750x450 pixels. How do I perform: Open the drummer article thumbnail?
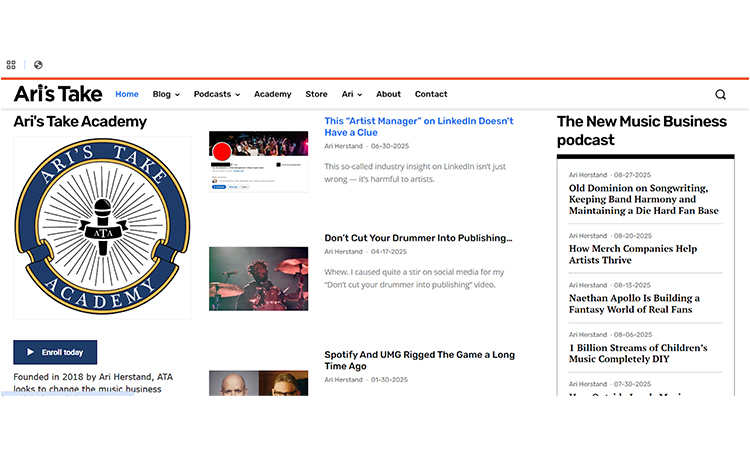tap(258, 279)
